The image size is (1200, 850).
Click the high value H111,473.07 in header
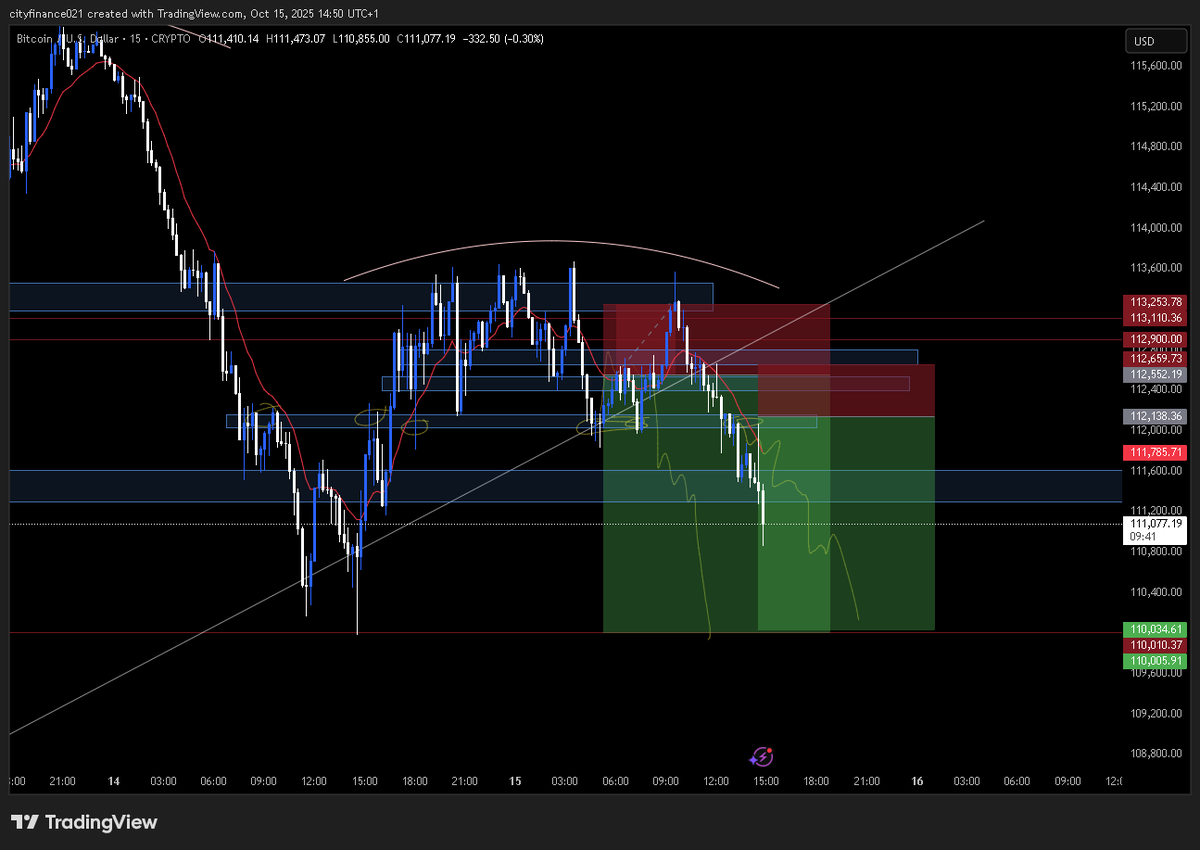click(295, 38)
